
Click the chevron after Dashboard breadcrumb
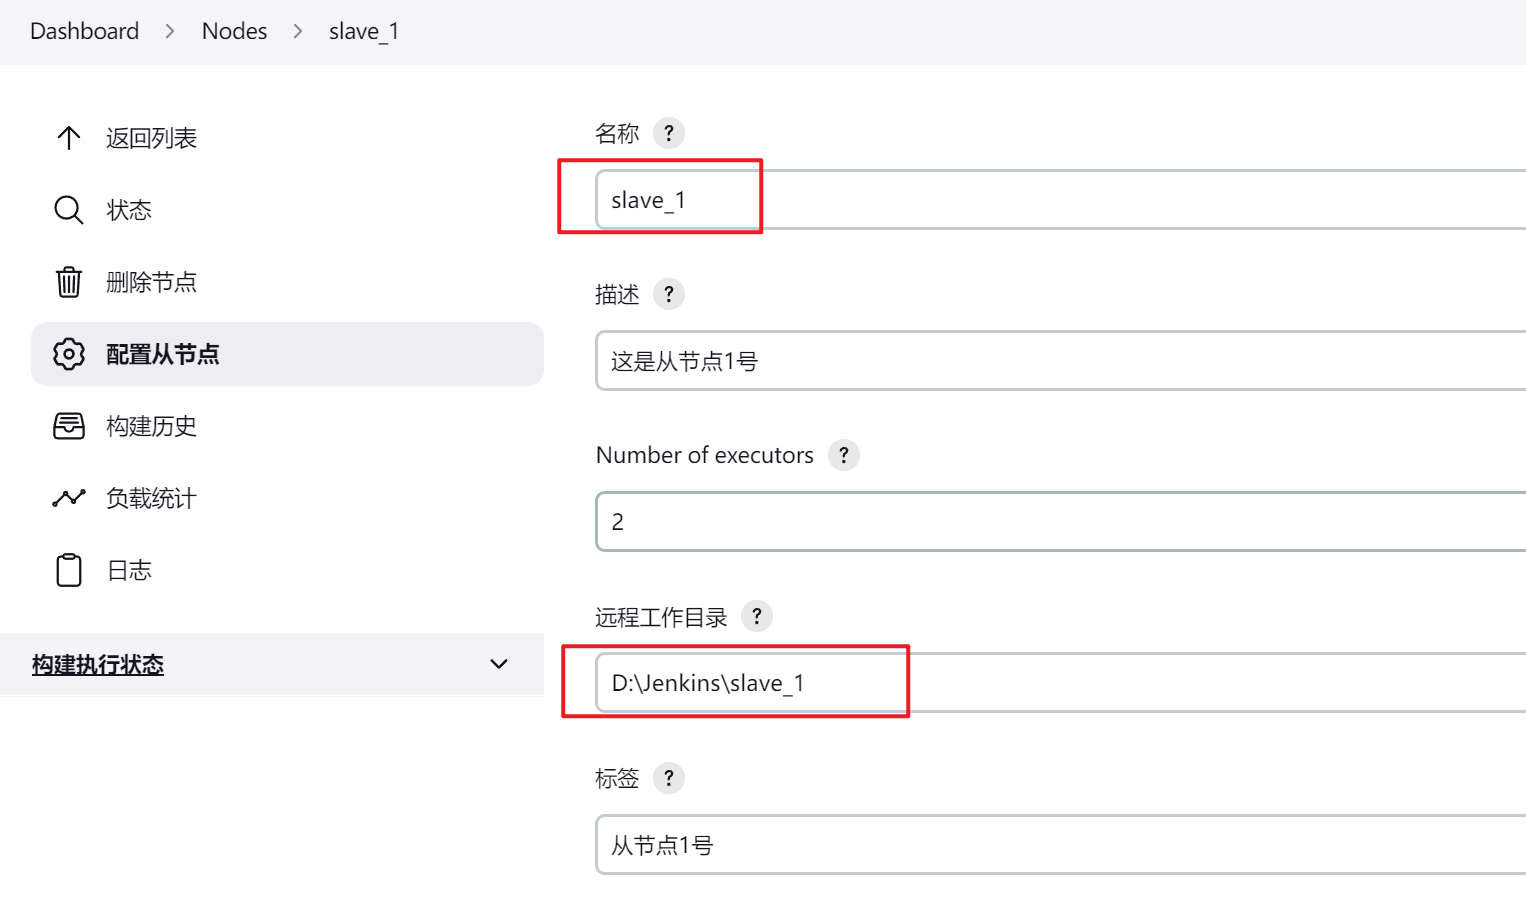(170, 31)
